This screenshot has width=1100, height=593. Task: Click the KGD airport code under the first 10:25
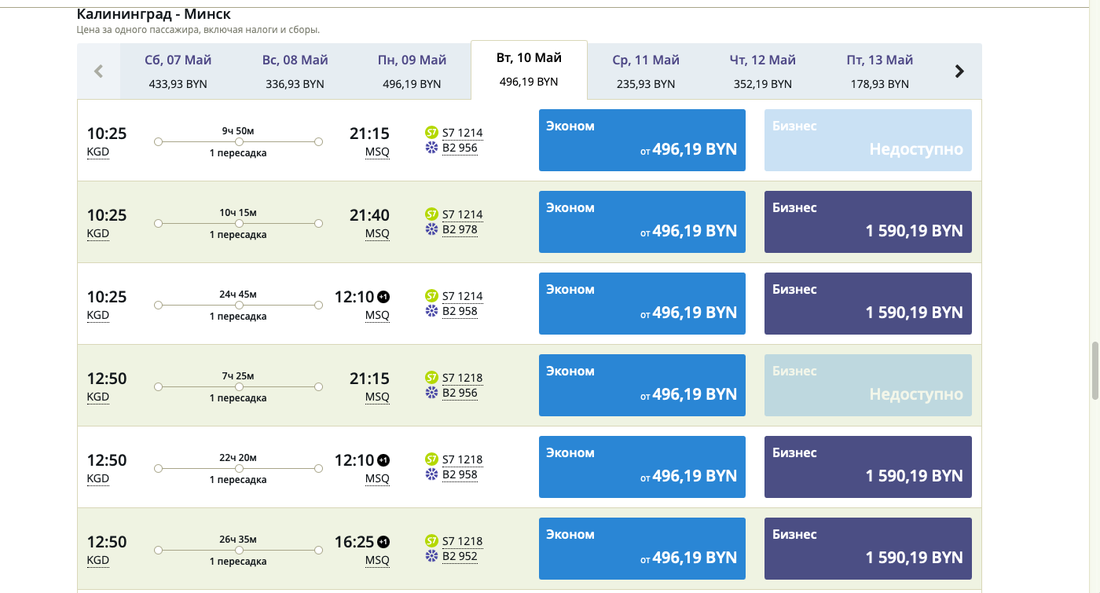(98, 152)
